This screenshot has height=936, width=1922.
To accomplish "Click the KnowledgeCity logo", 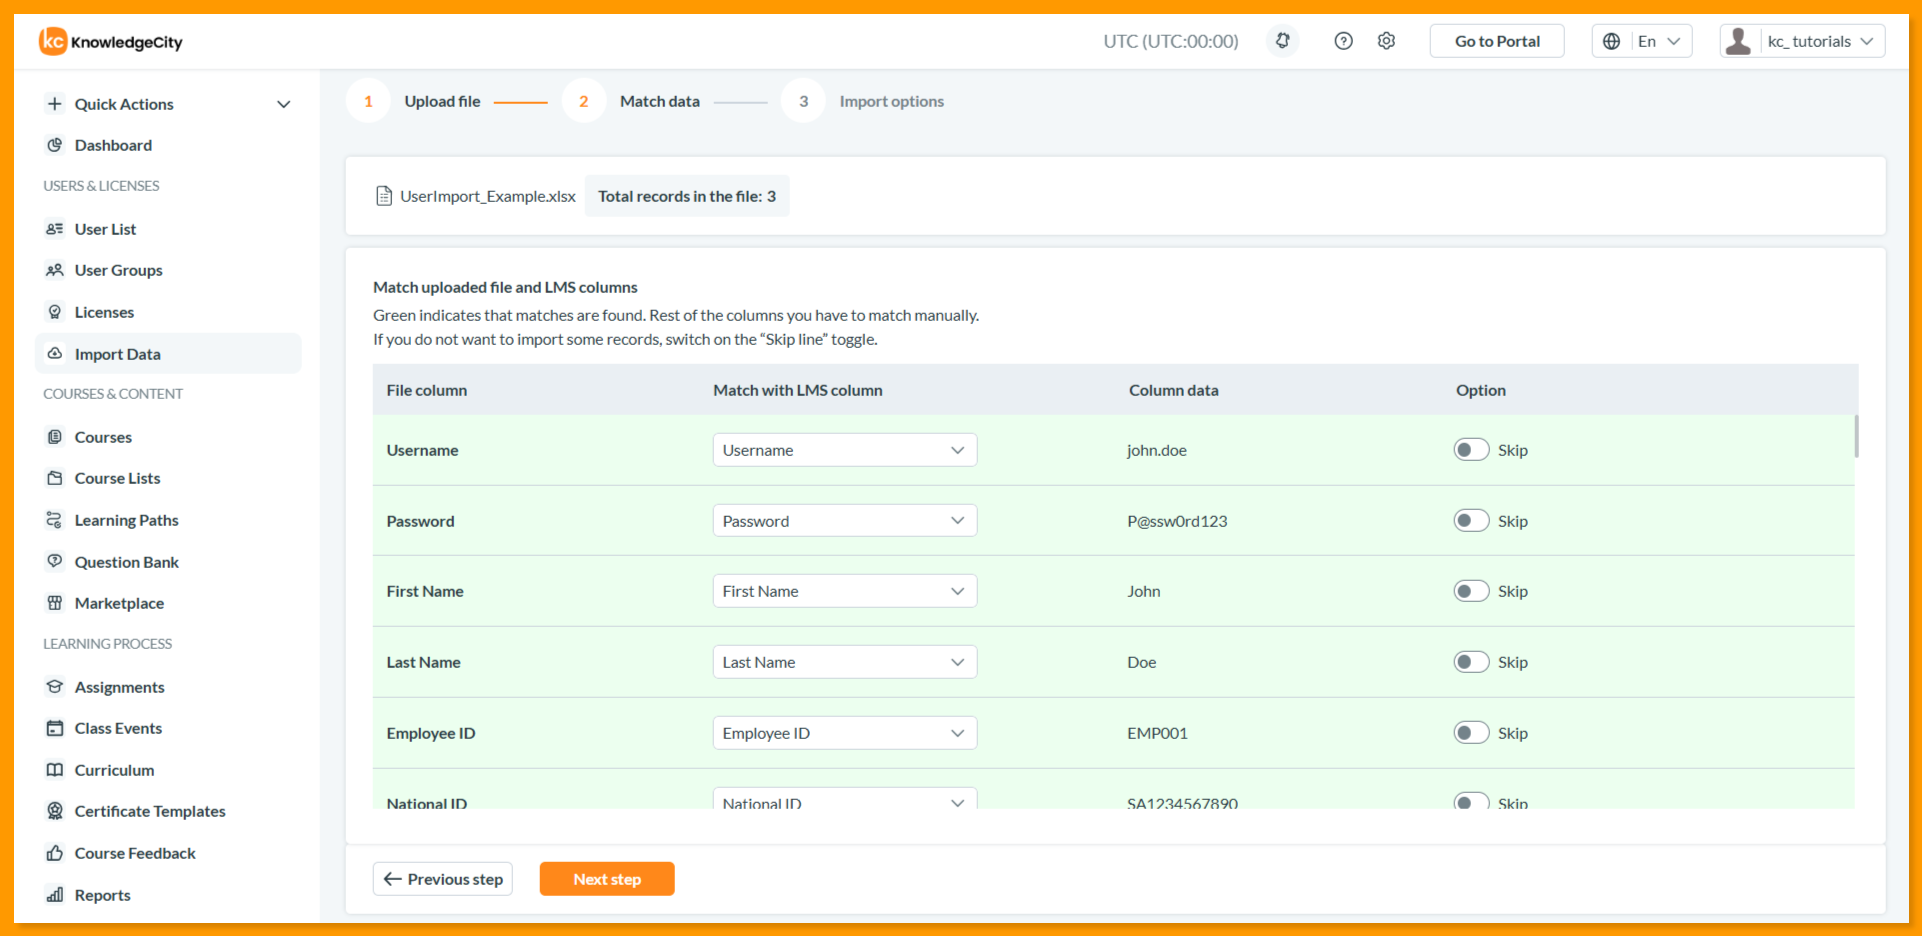I will click(111, 41).
